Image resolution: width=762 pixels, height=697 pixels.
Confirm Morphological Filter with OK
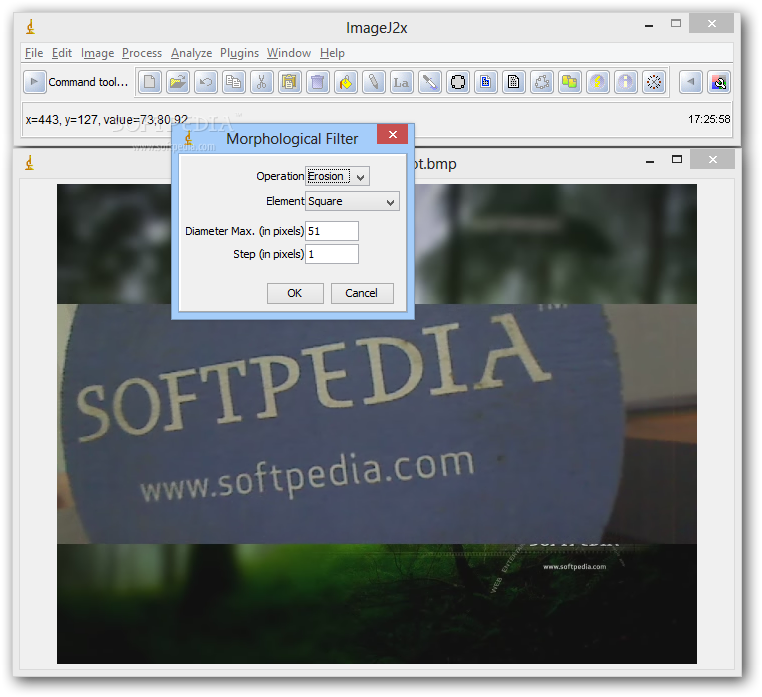[x=295, y=294]
